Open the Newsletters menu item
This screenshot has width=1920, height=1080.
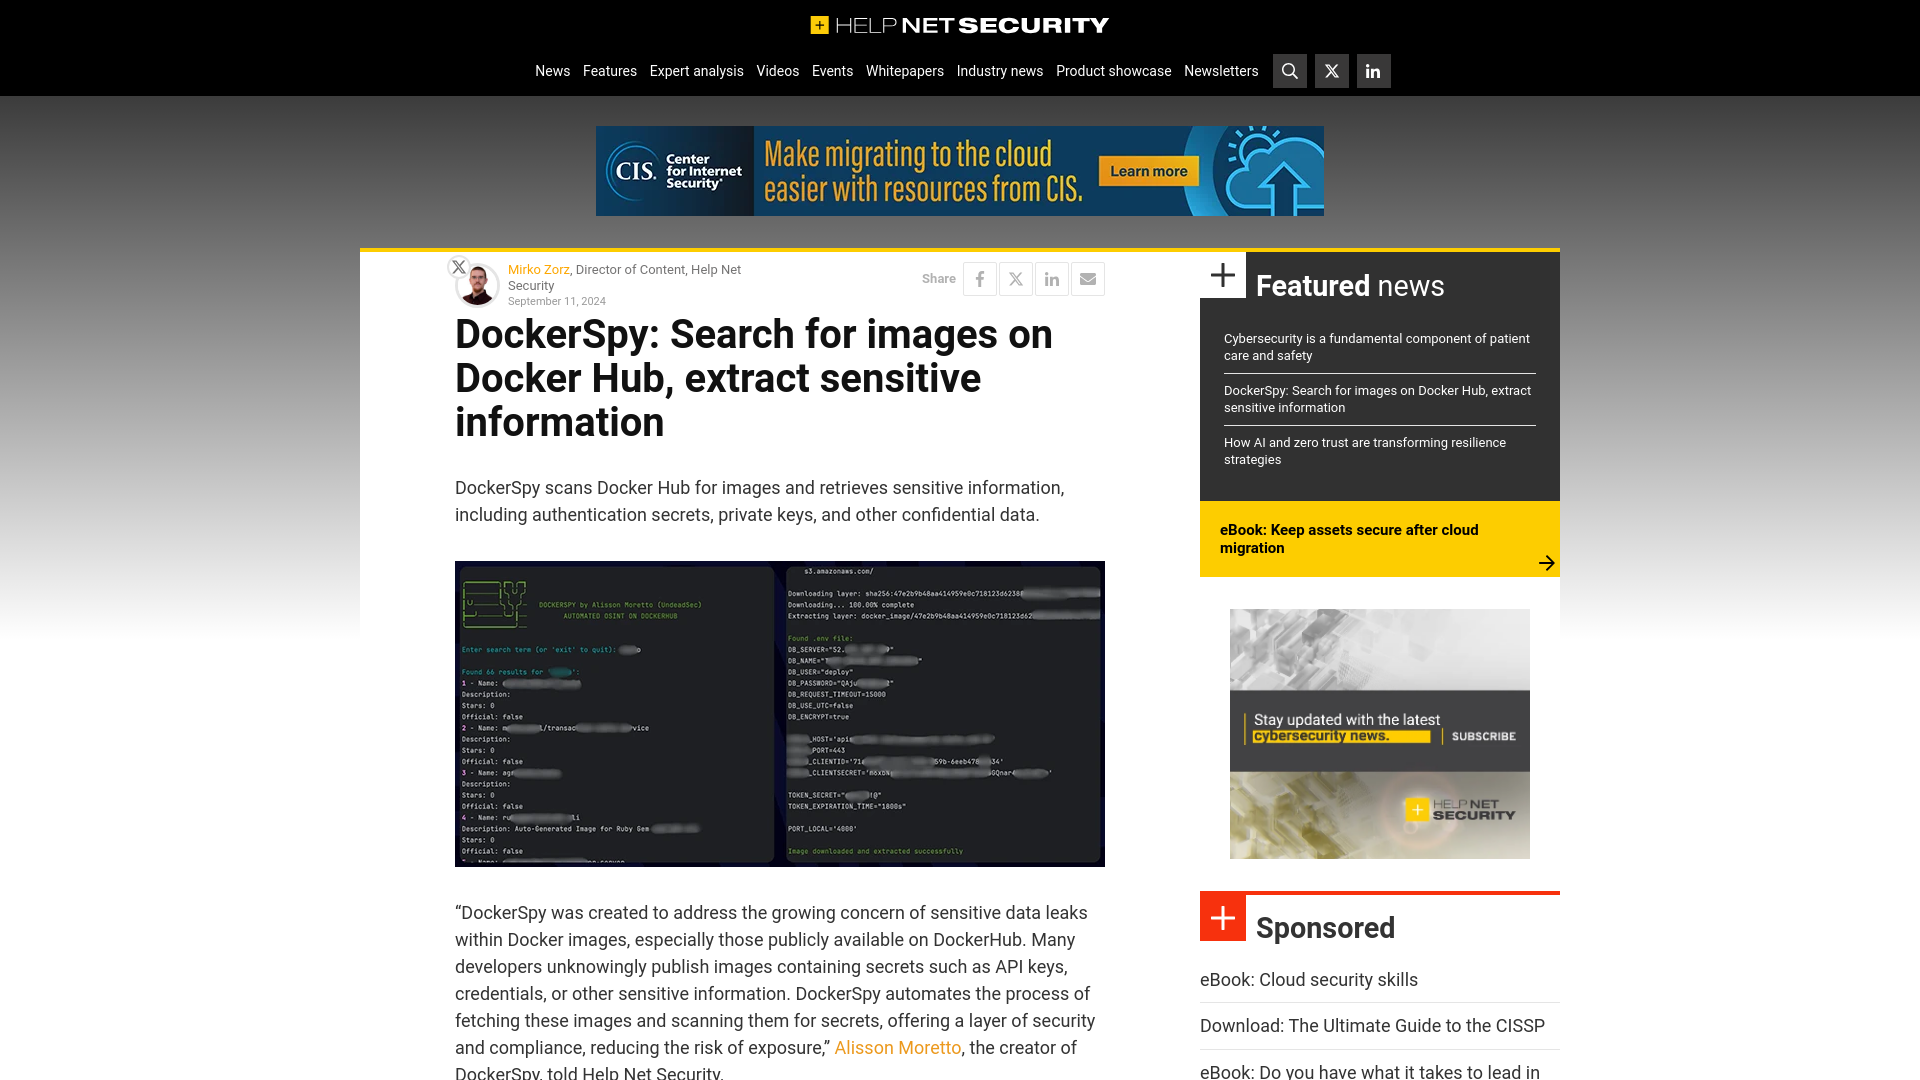coord(1221,71)
